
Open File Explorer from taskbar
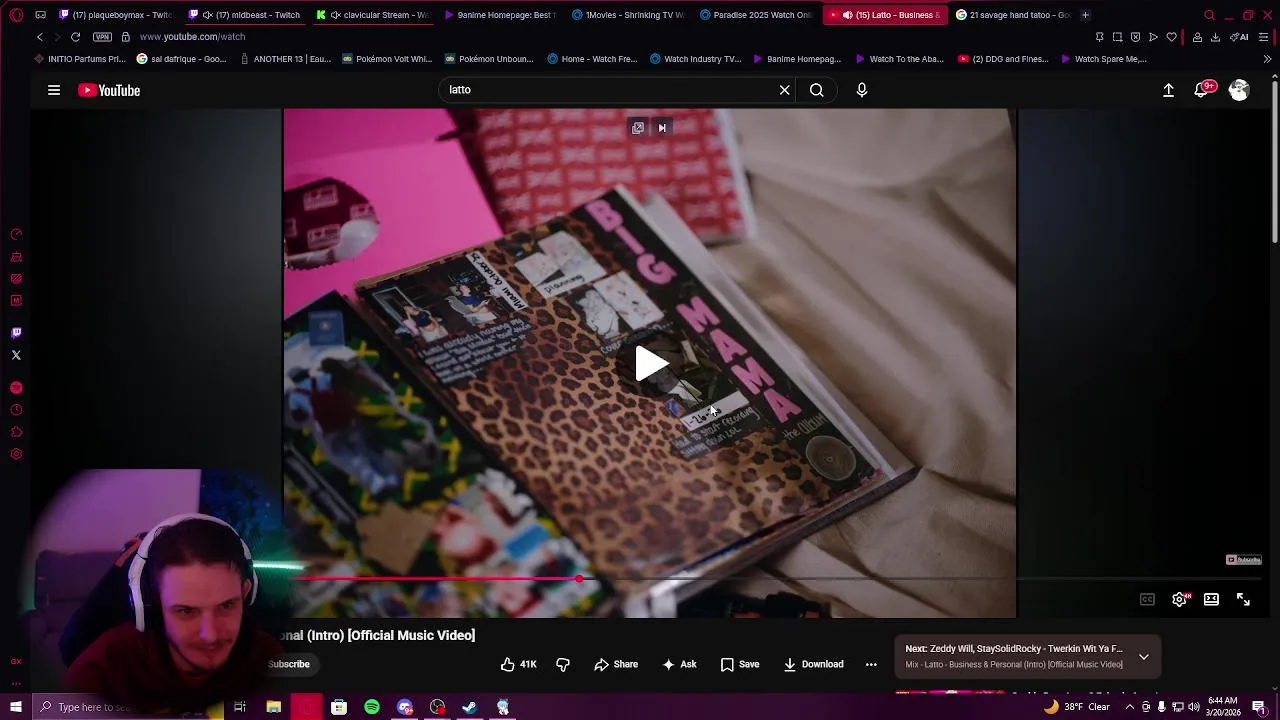pos(273,707)
